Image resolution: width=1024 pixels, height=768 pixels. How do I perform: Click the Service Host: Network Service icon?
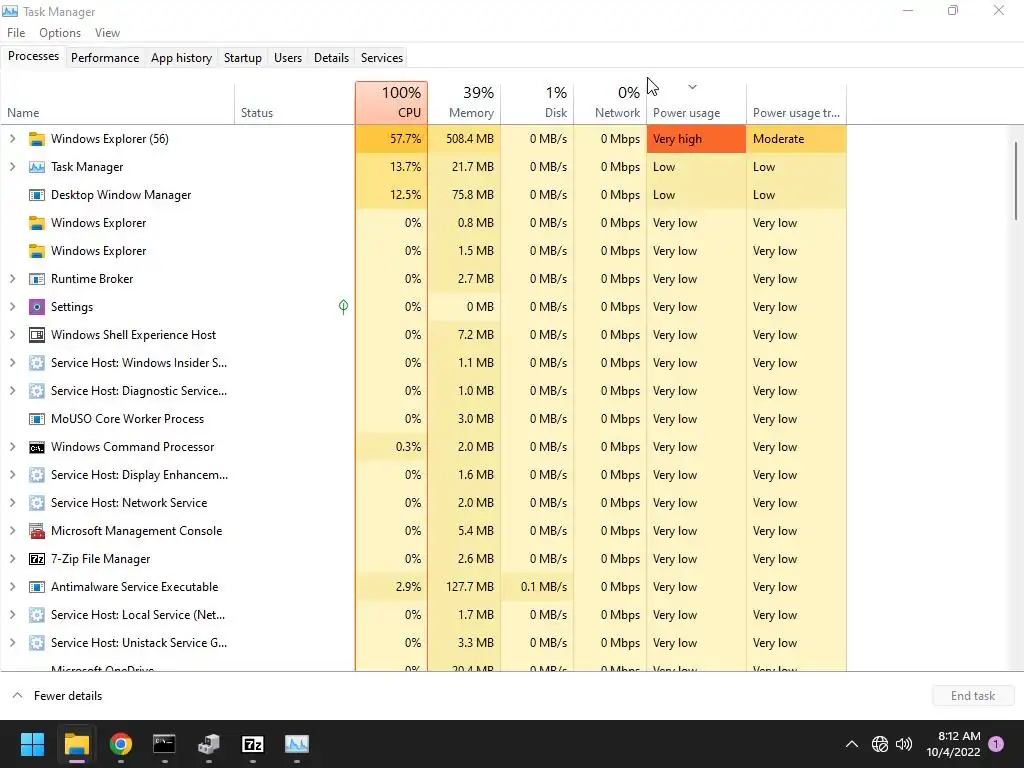[37, 503]
